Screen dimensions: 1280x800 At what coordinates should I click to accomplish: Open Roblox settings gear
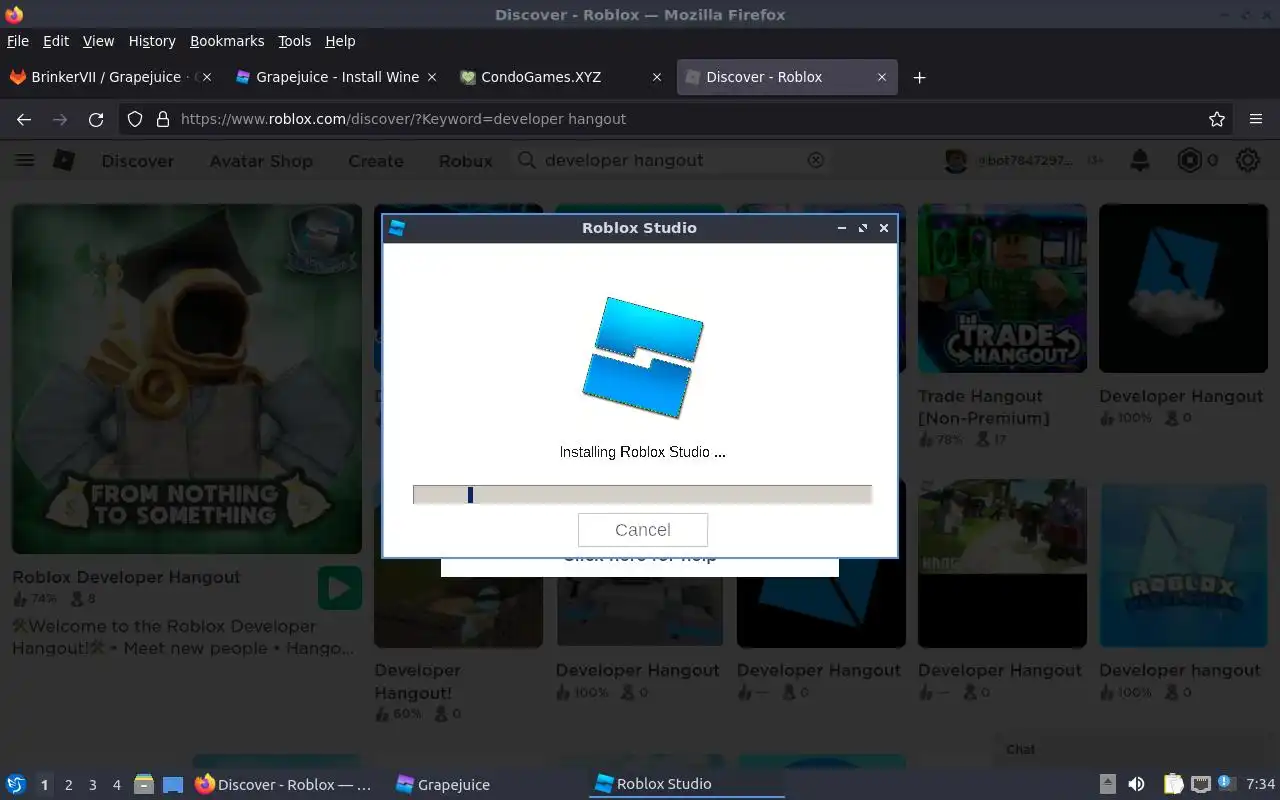point(1248,160)
